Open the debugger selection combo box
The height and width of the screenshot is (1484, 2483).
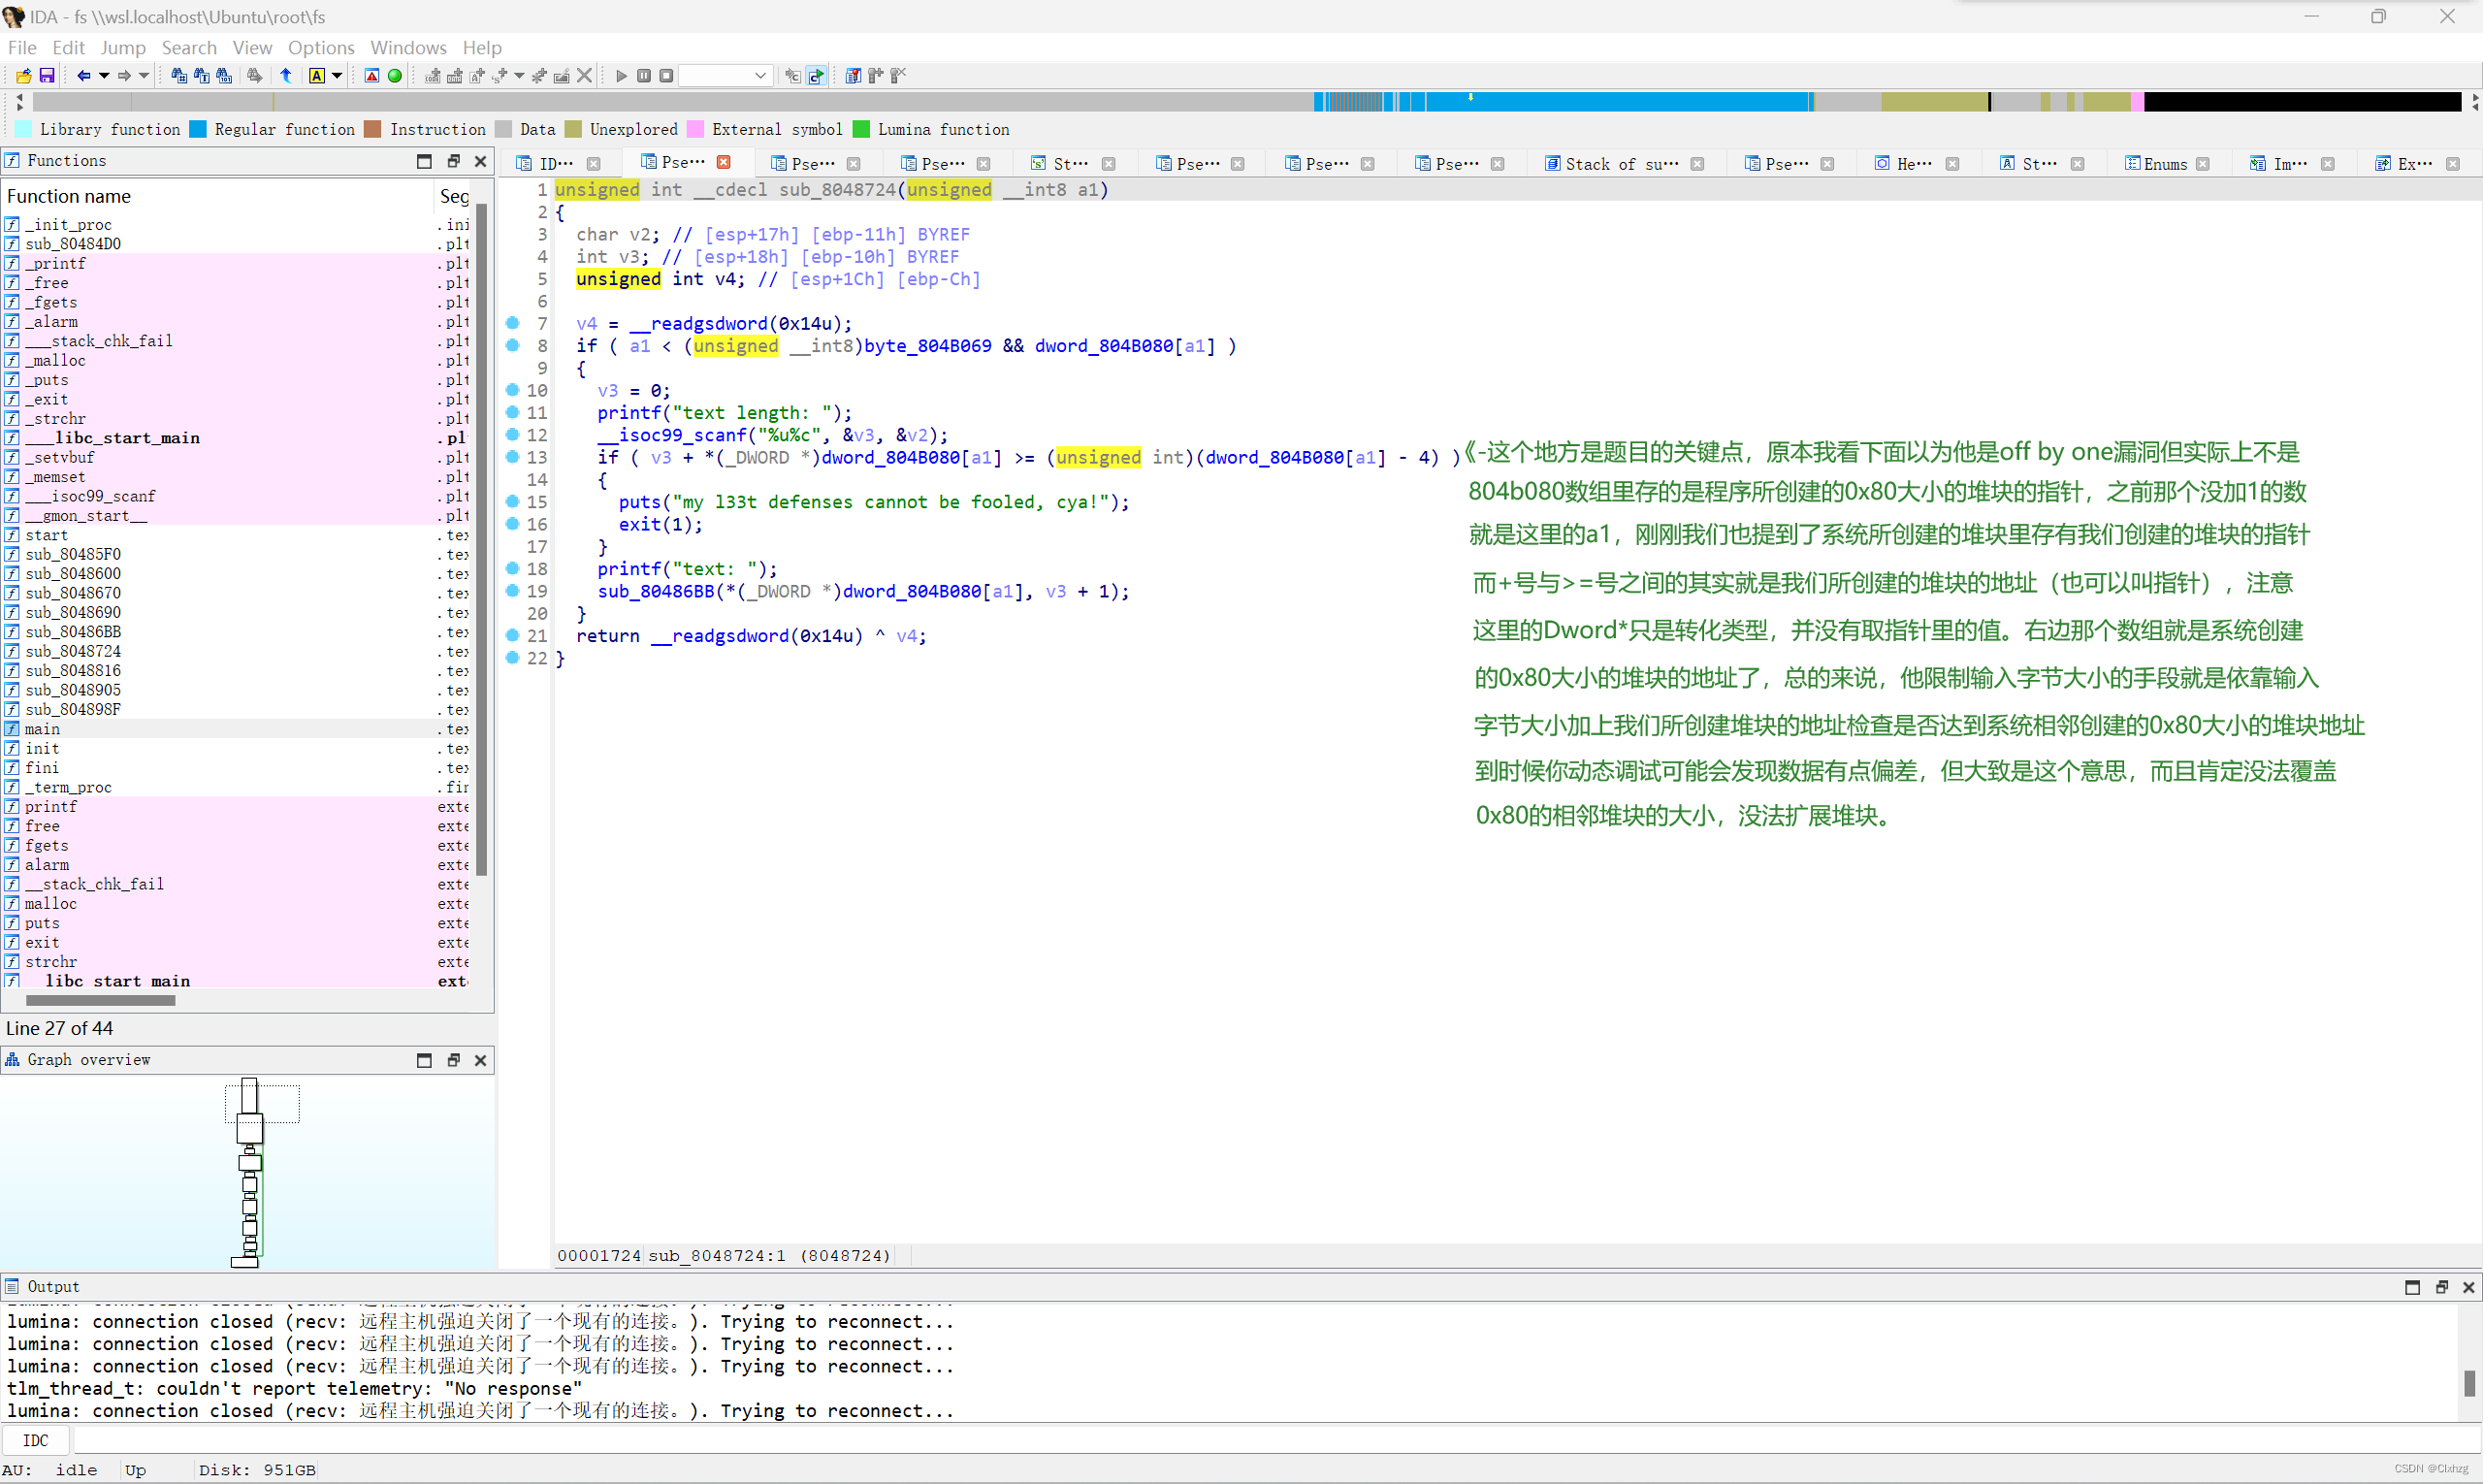click(x=726, y=75)
